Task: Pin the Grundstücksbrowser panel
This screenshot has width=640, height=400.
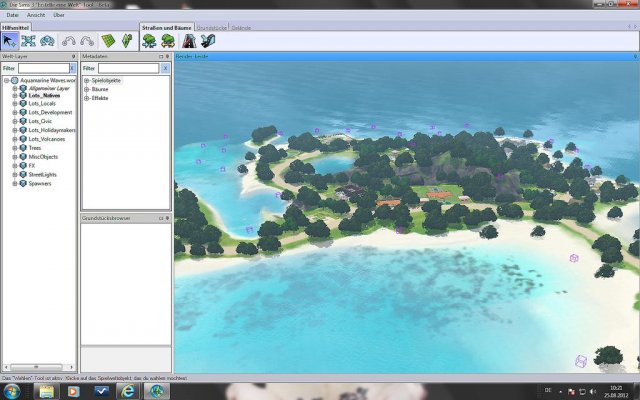Action: pyautogui.click(x=167, y=218)
